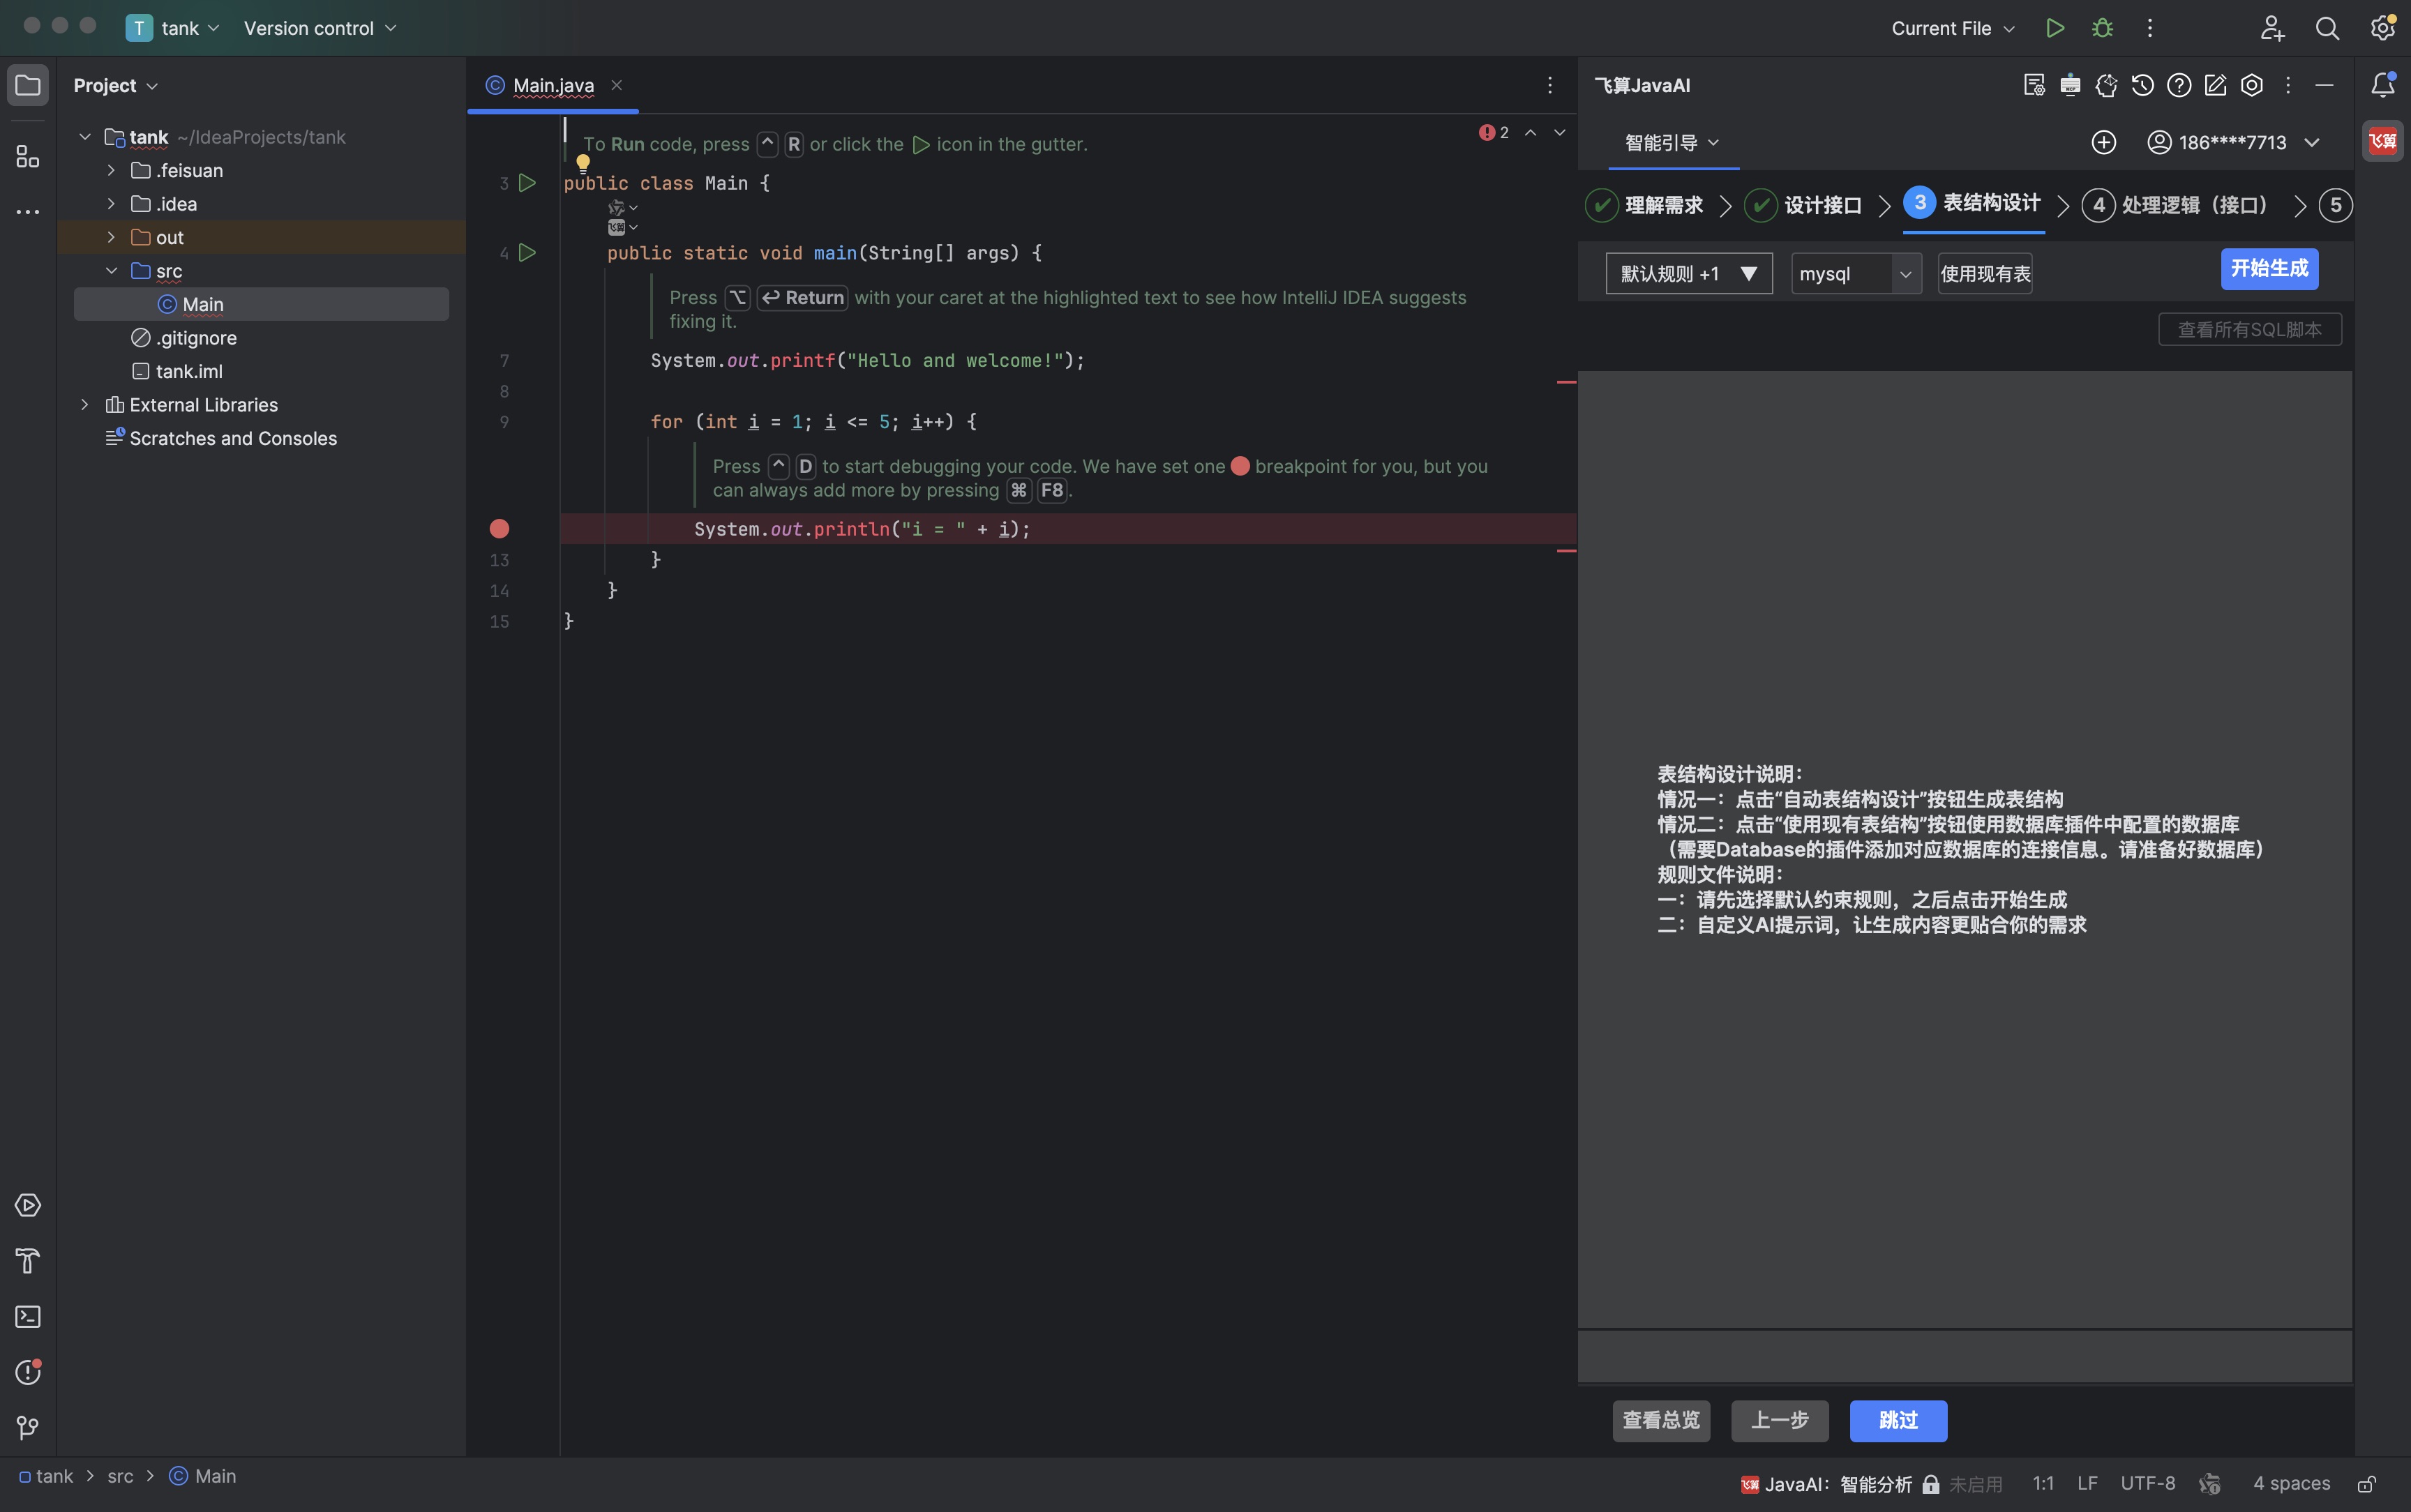Open the Git tool window icon
Screen dimensions: 2411x1512
28,1428
